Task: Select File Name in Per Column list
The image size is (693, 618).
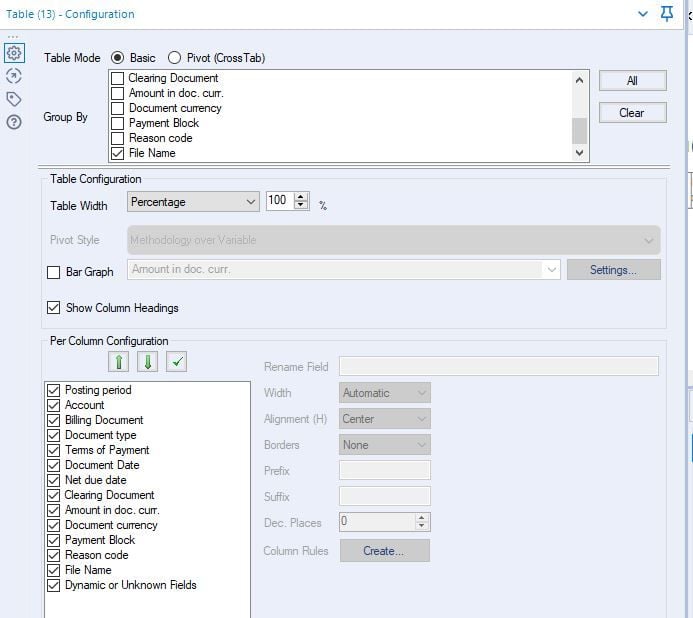Action: tap(88, 570)
